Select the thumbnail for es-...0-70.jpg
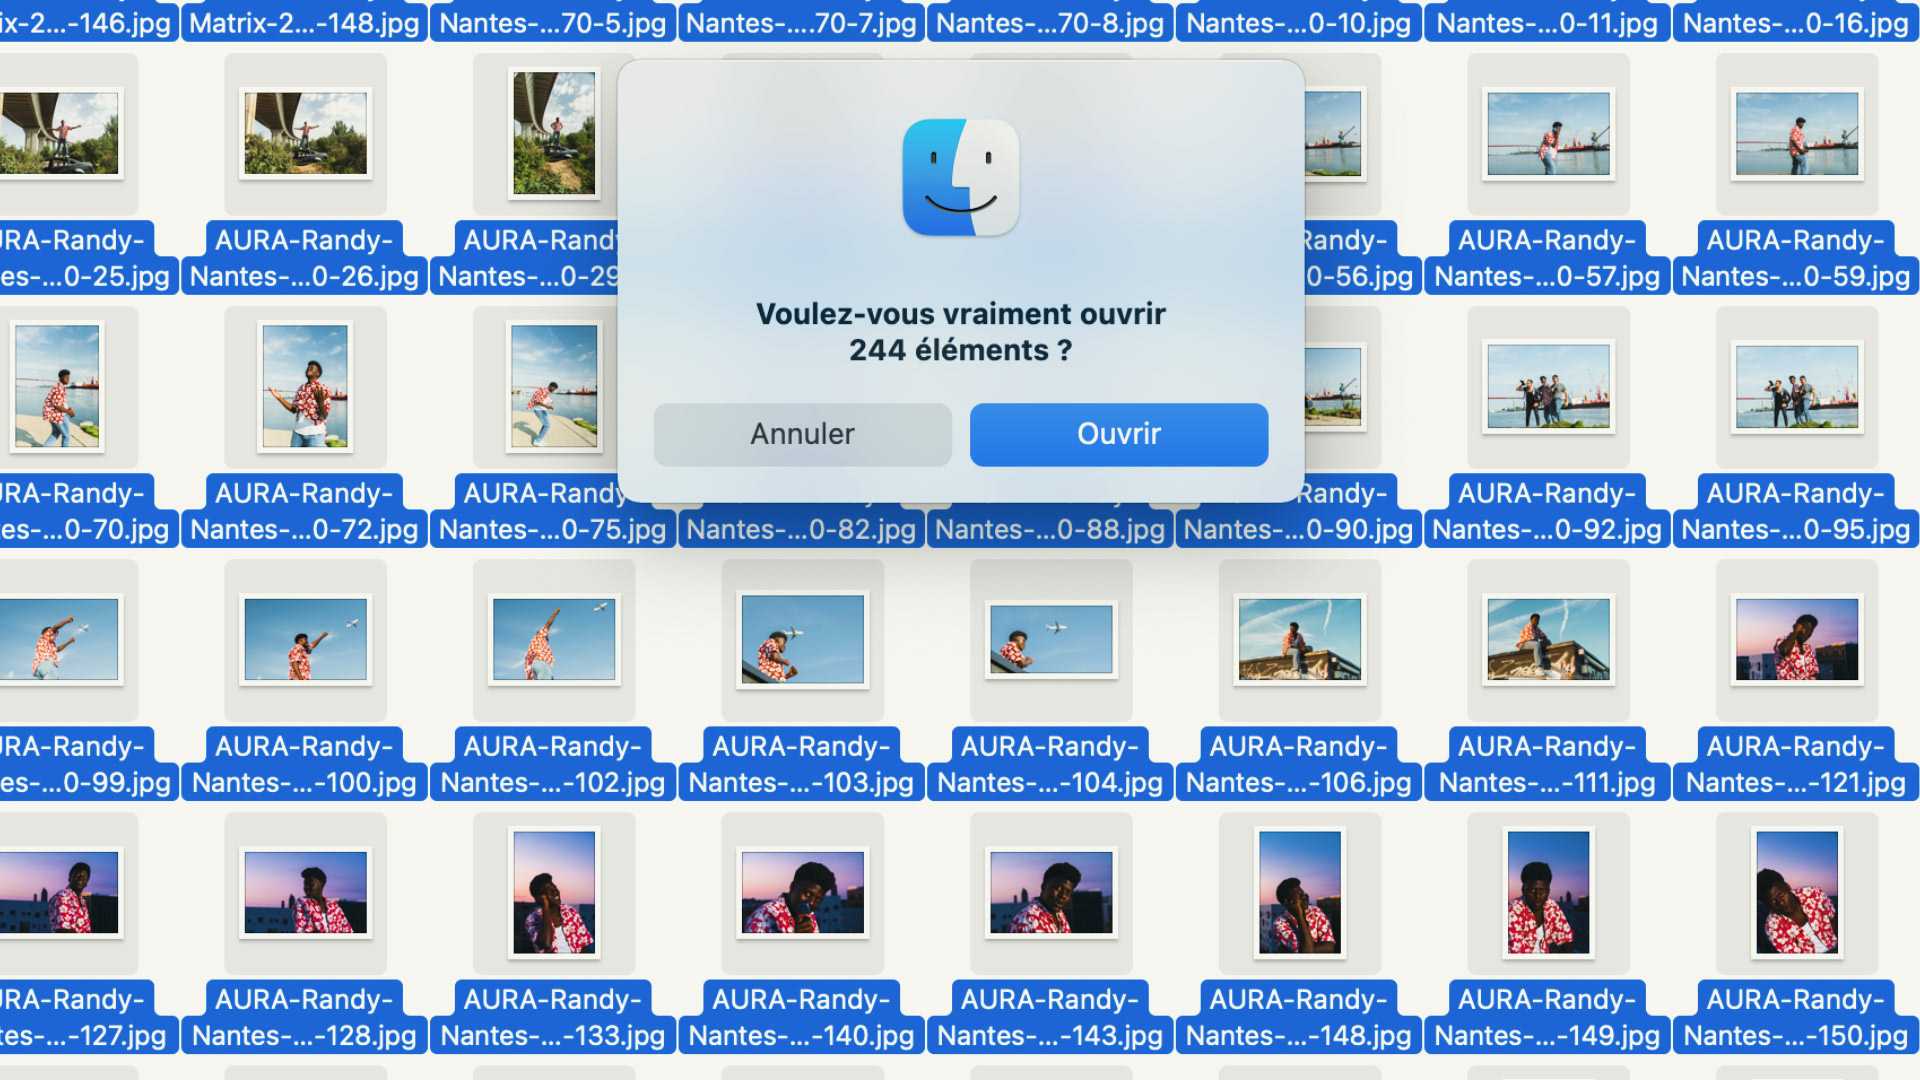Screen dimensions: 1920x1080 pyautogui.click(x=57, y=386)
